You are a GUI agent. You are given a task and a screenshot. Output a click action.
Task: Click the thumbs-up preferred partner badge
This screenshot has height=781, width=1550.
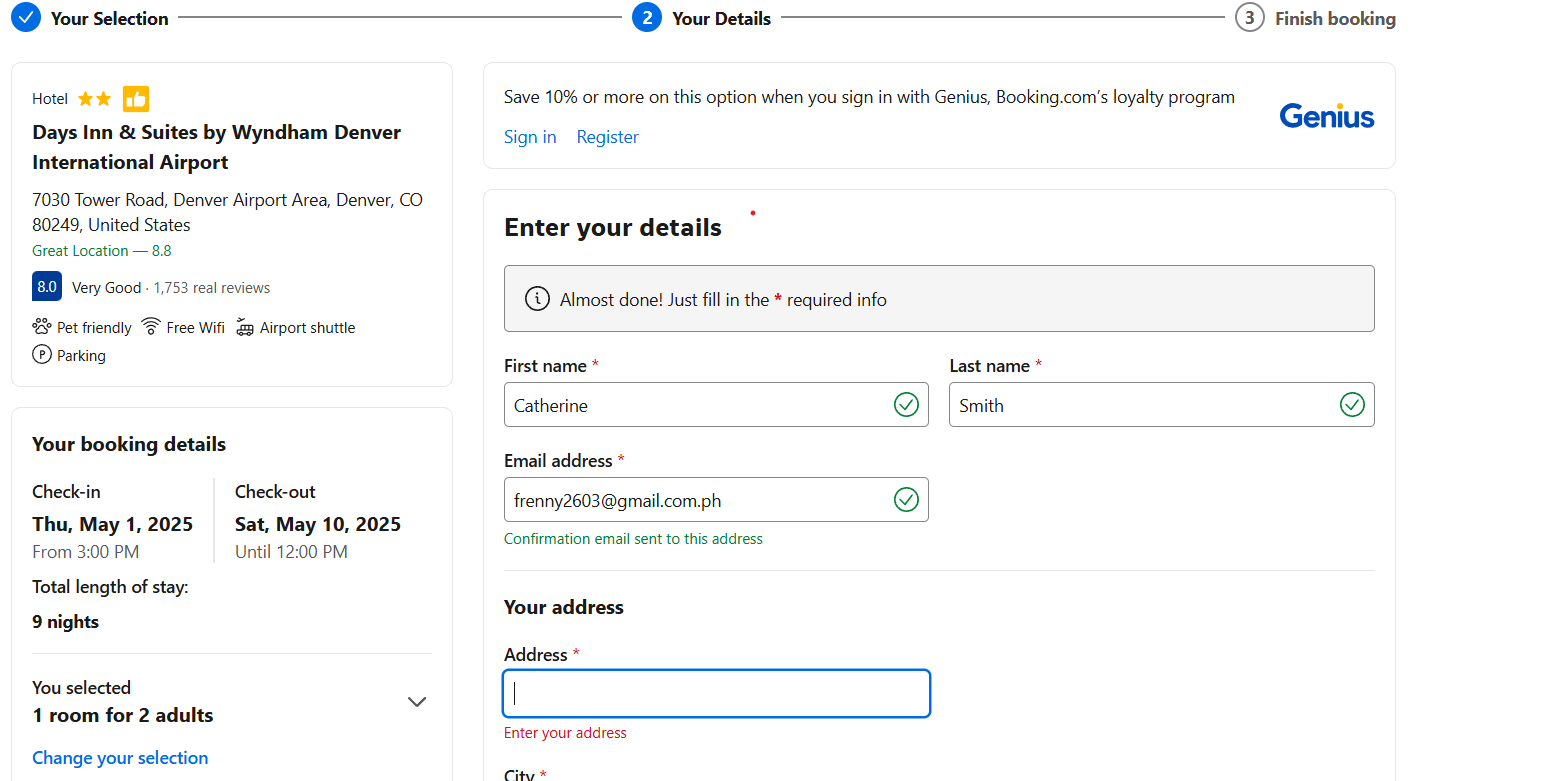[x=136, y=99]
